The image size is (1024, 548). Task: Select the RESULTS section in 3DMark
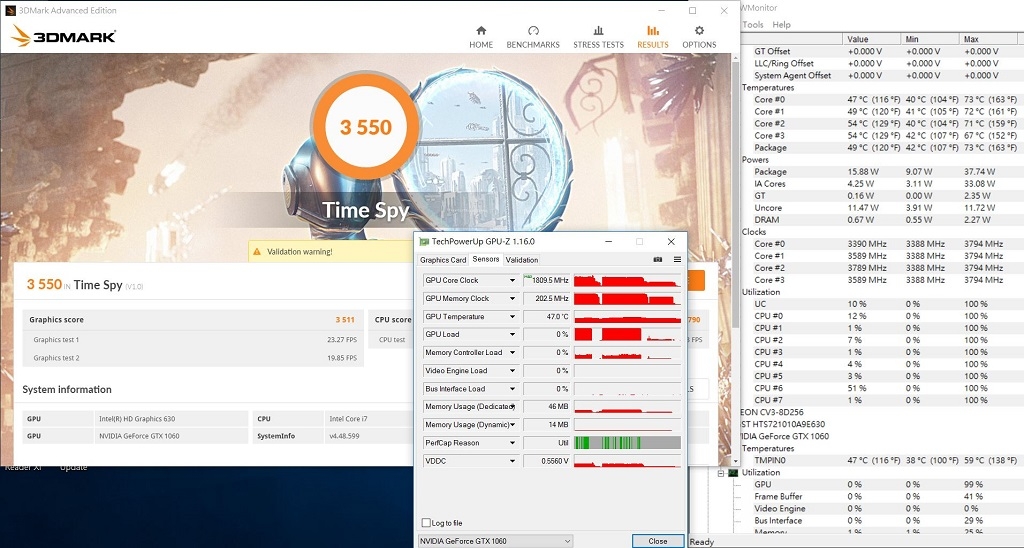pyautogui.click(x=652, y=37)
